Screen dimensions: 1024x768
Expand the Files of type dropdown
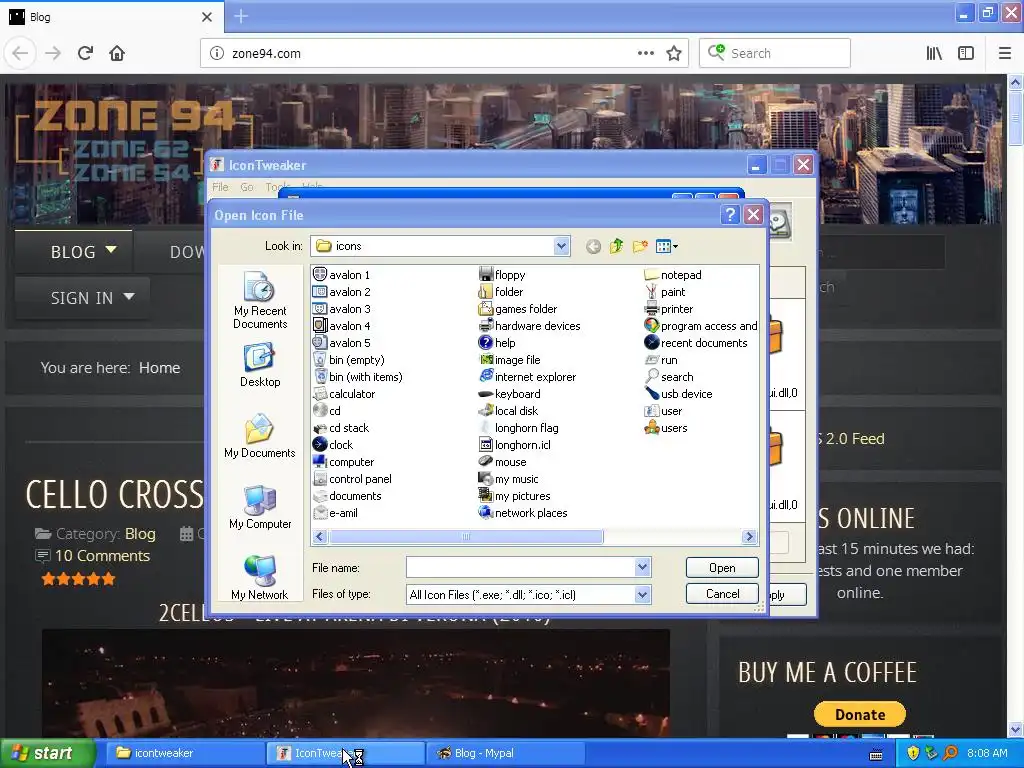pos(643,594)
